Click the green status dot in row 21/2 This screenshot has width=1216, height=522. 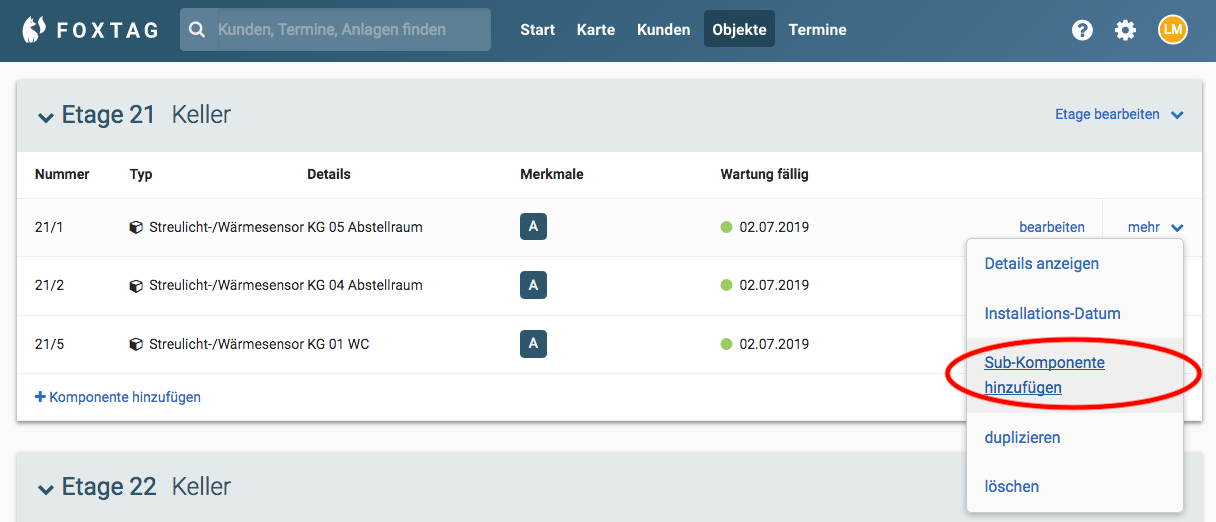pyautogui.click(x=727, y=286)
